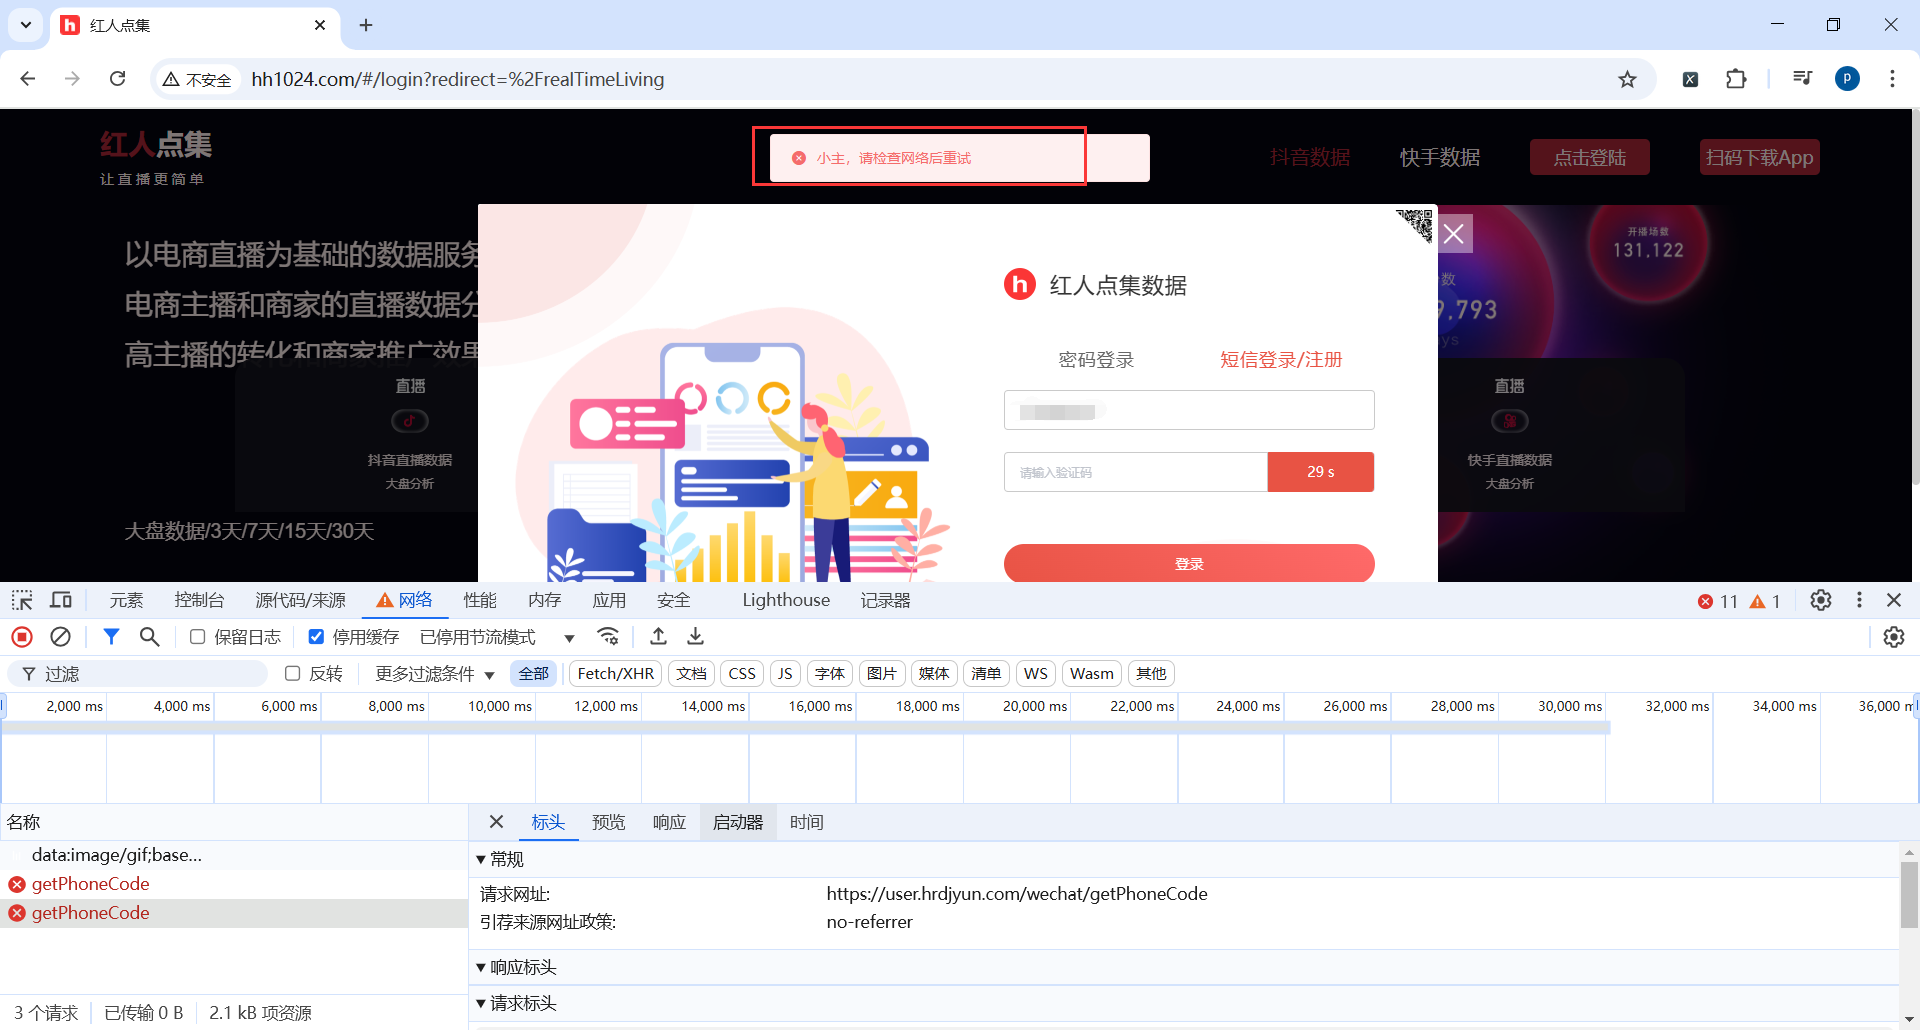Switch to the 元素 DevTools tab
The image size is (1920, 1030).
[127, 600]
